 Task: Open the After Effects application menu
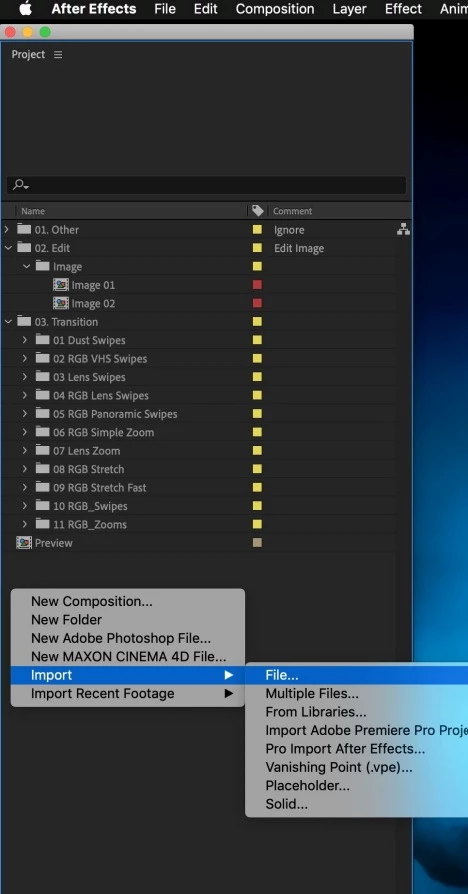(x=93, y=9)
